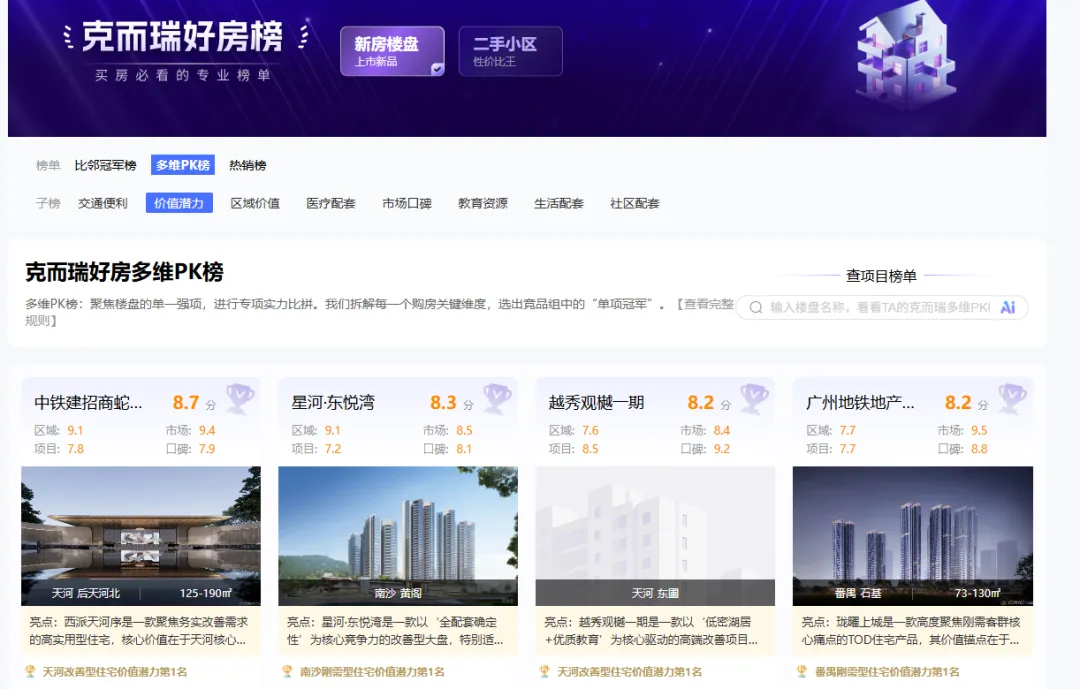
Task: Click 口碑: 9.2 on 越秀观樾一期
Action: (x=705, y=449)
